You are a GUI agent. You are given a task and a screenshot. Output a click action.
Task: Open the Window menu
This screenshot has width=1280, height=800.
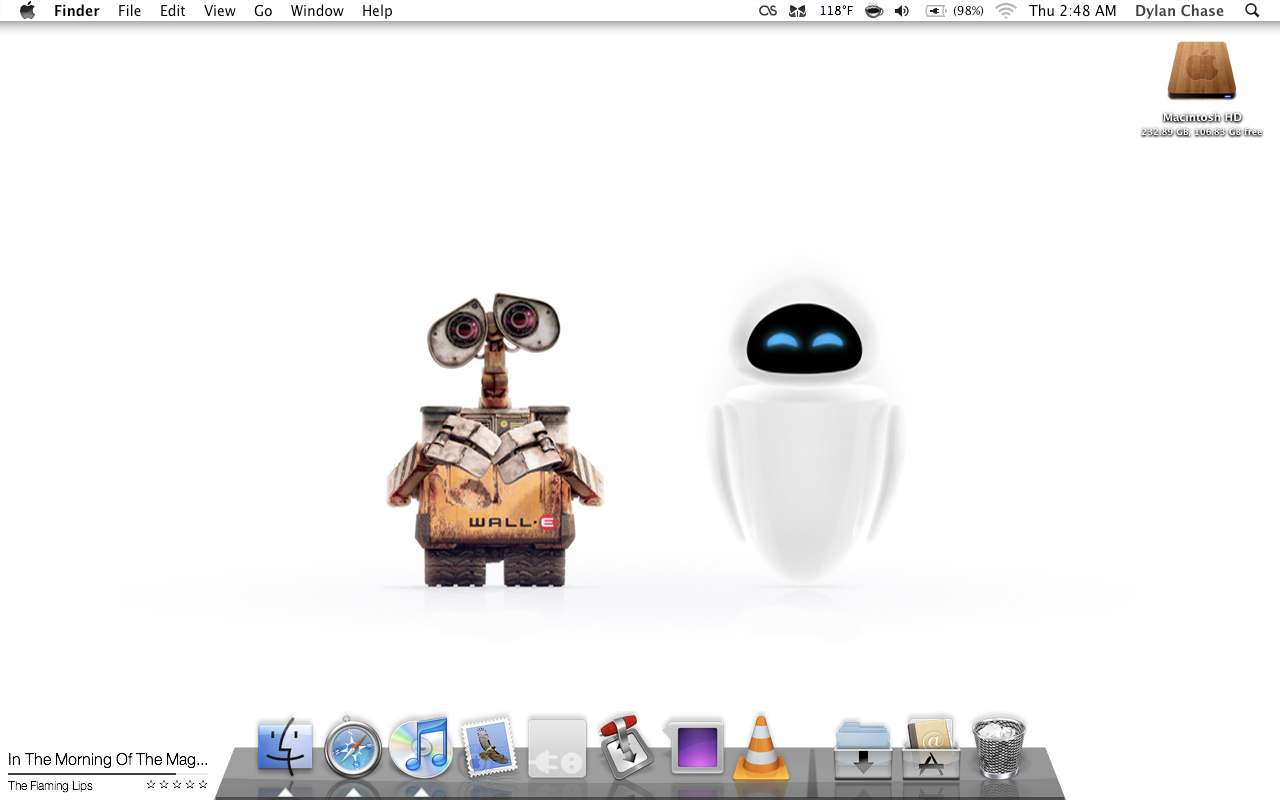point(317,11)
